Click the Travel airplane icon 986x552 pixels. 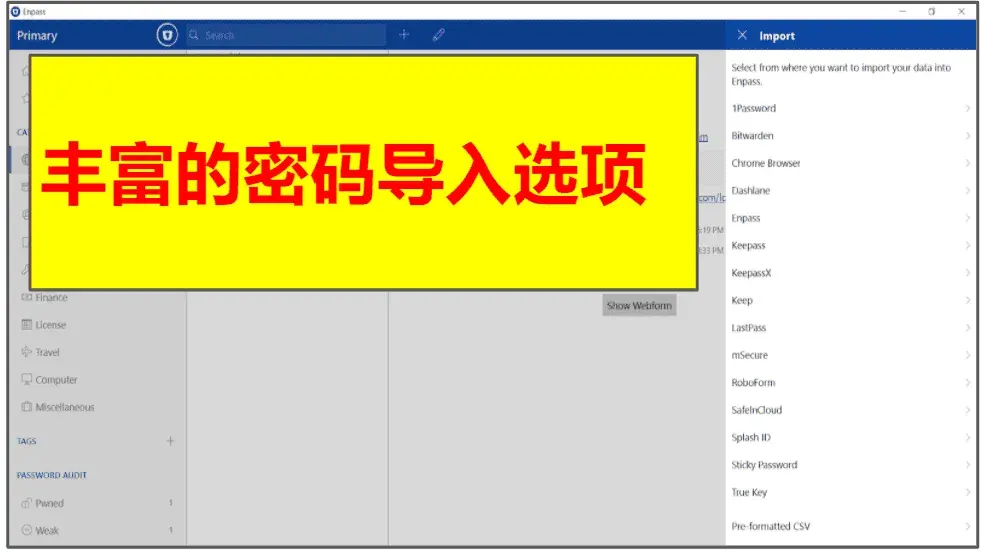(x=26, y=352)
